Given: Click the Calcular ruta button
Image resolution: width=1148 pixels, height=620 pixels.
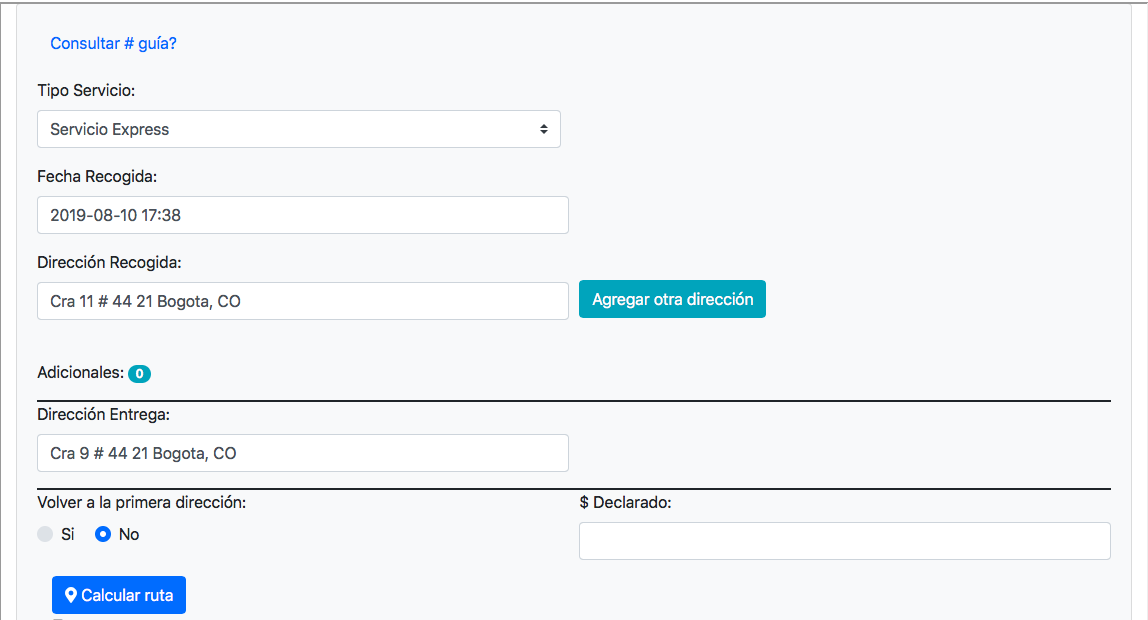Looking at the screenshot, I should [x=119, y=595].
